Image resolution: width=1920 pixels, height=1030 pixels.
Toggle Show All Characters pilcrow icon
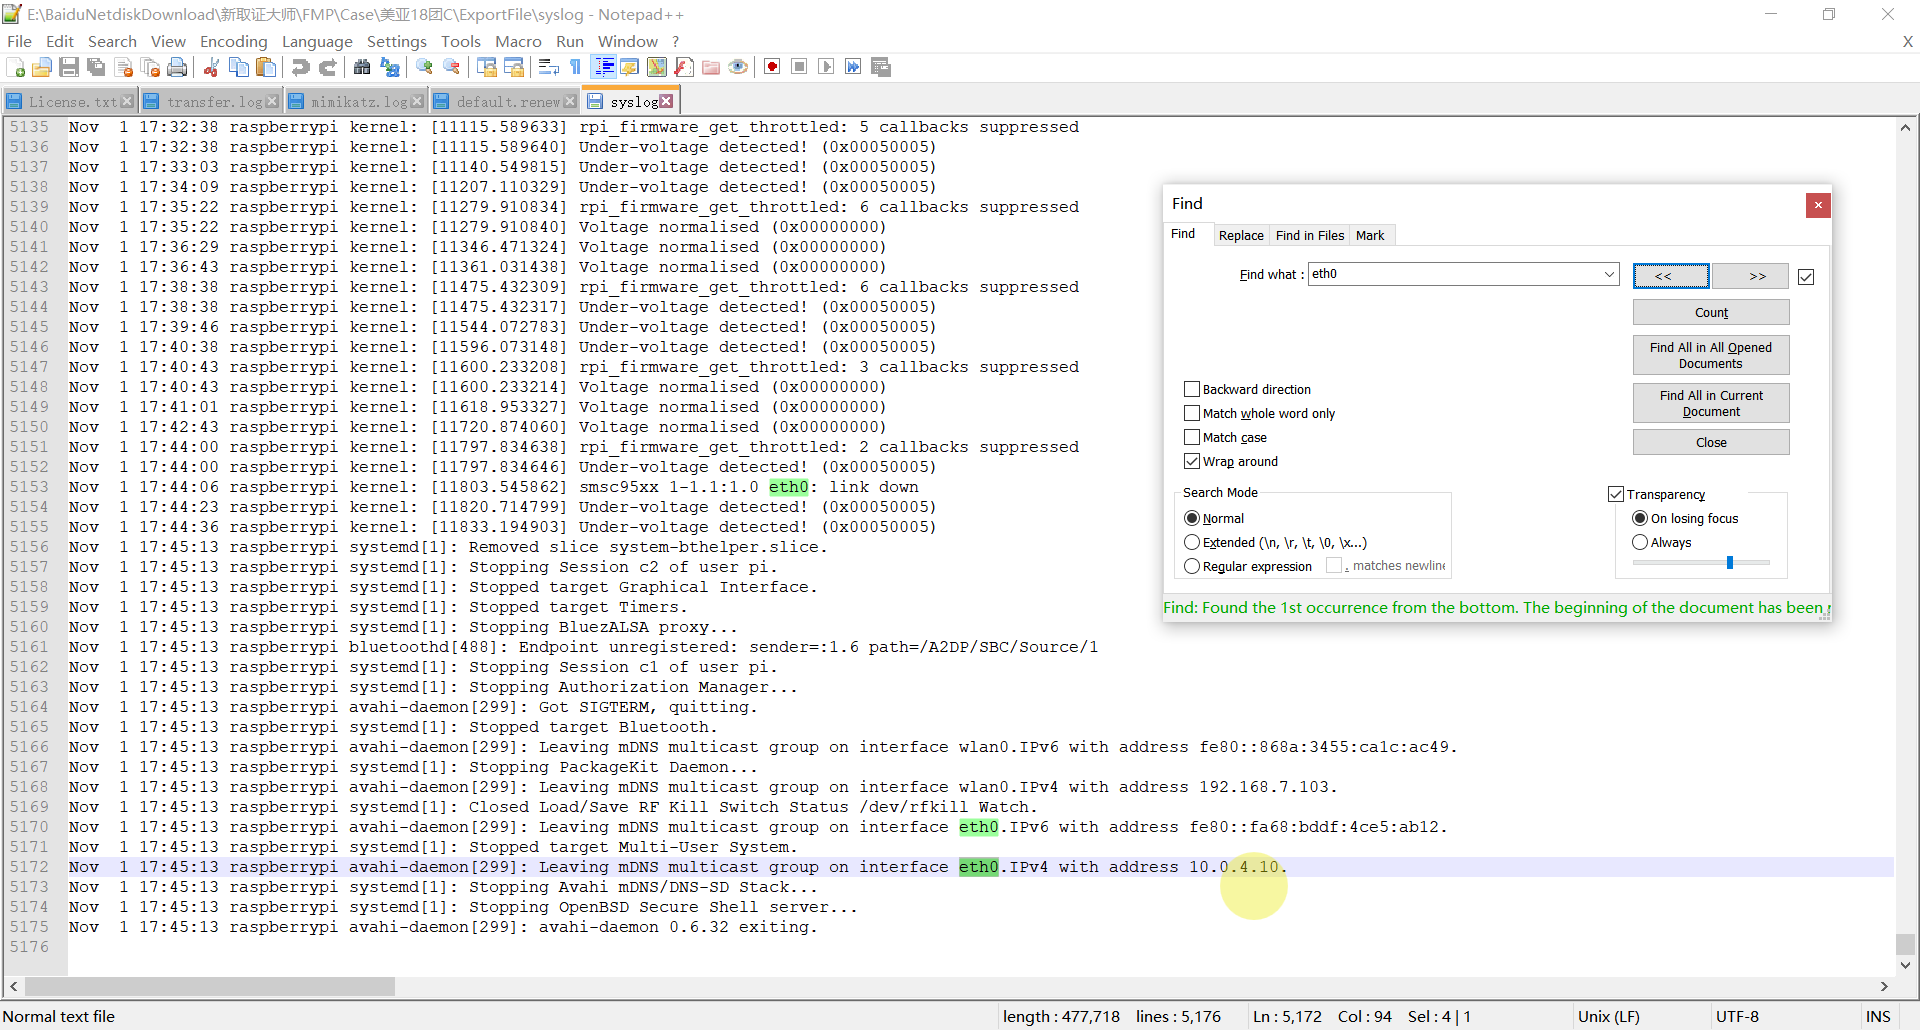(x=575, y=67)
